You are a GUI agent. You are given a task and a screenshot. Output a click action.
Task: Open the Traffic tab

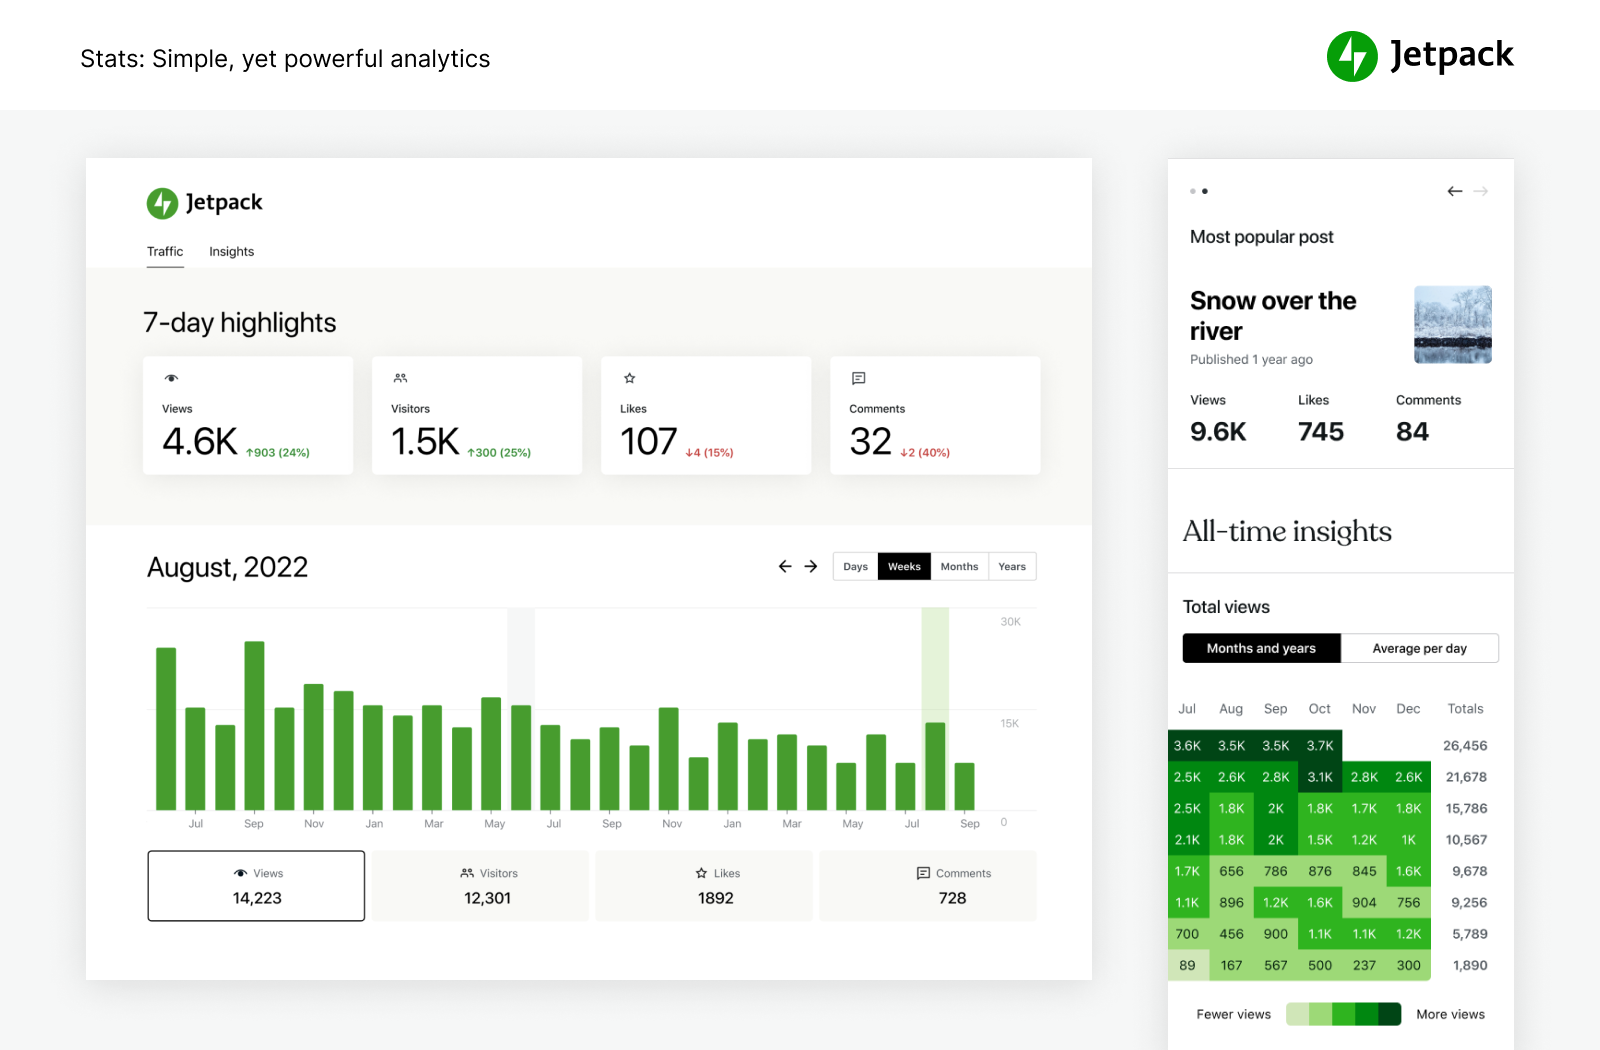pyautogui.click(x=165, y=252)
